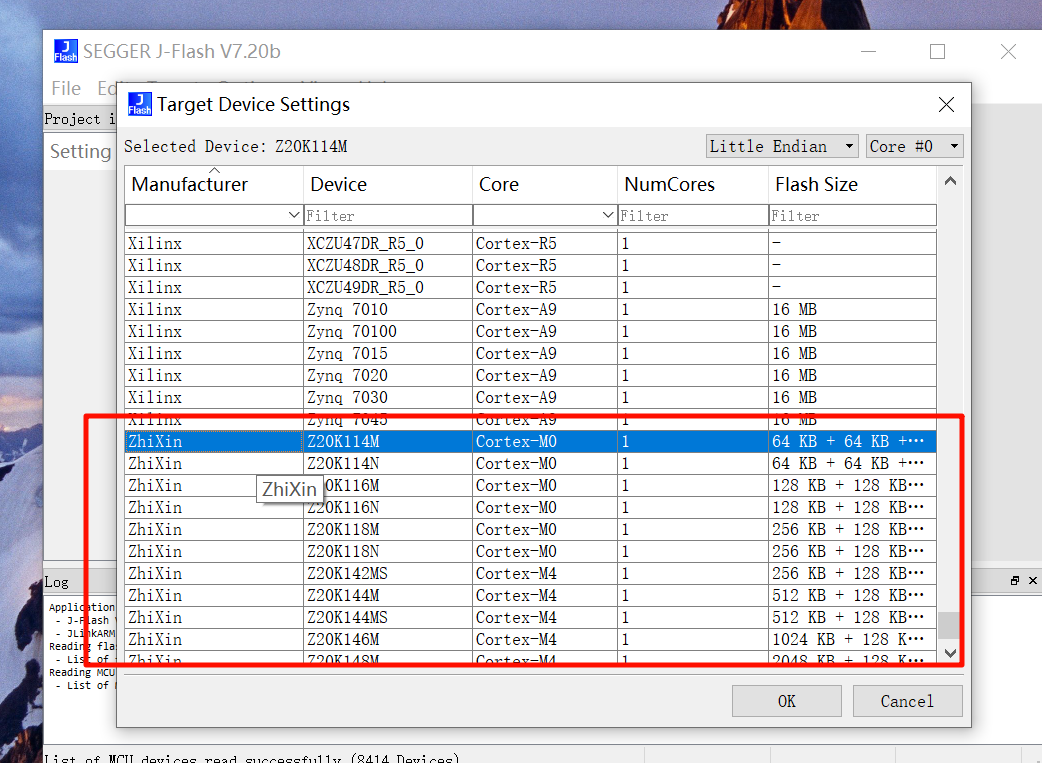Select the Zynq 7010 device row
The height and width of the screenshot is (763, 1042).
(530, 309)
